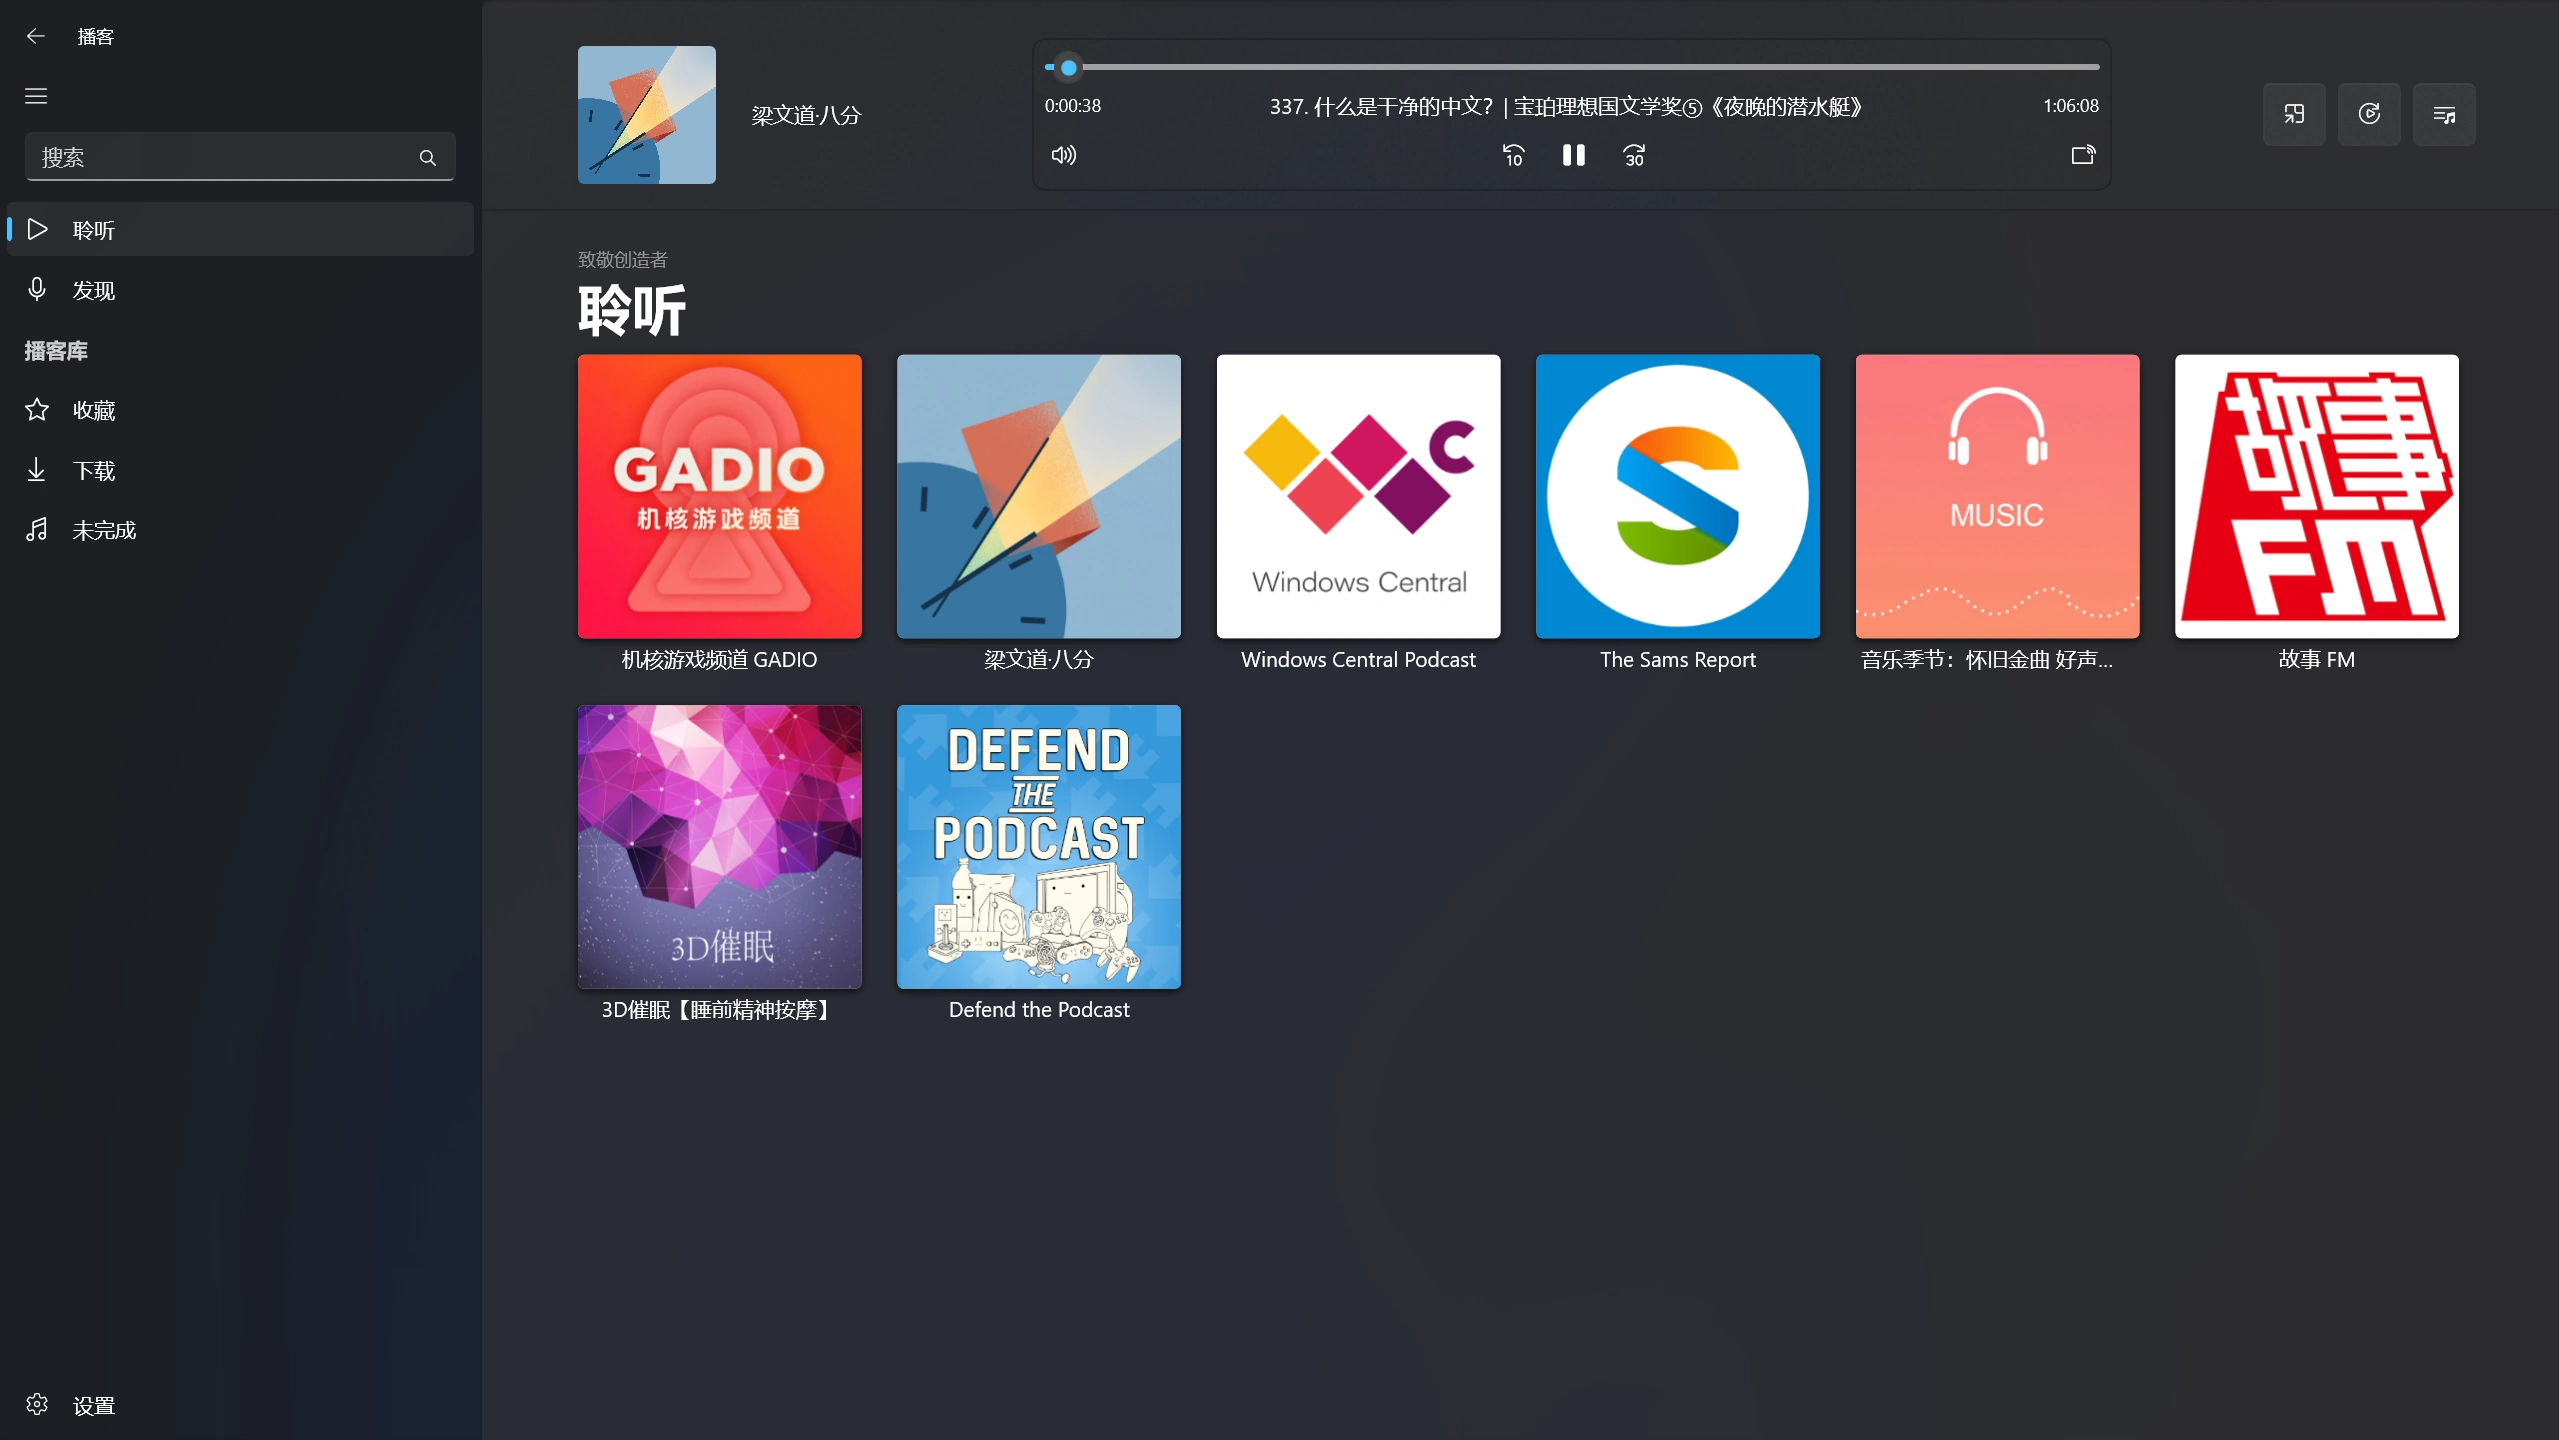Open the 发现 navigation item
Viewport: 2559px width, 1440px height.
pos(240,290)
